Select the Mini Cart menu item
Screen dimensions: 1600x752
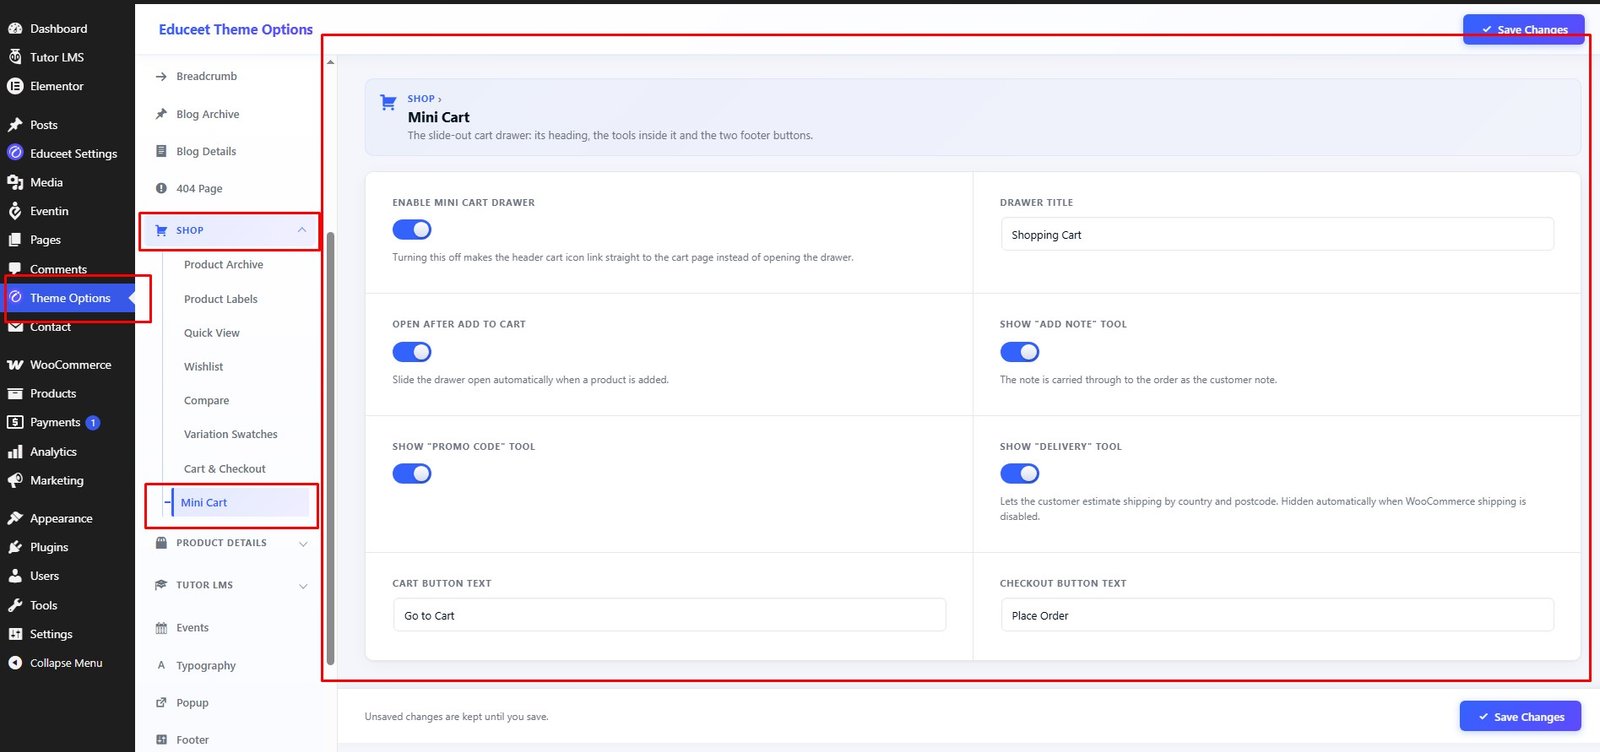pyautogui.click(x=239, y=503)
